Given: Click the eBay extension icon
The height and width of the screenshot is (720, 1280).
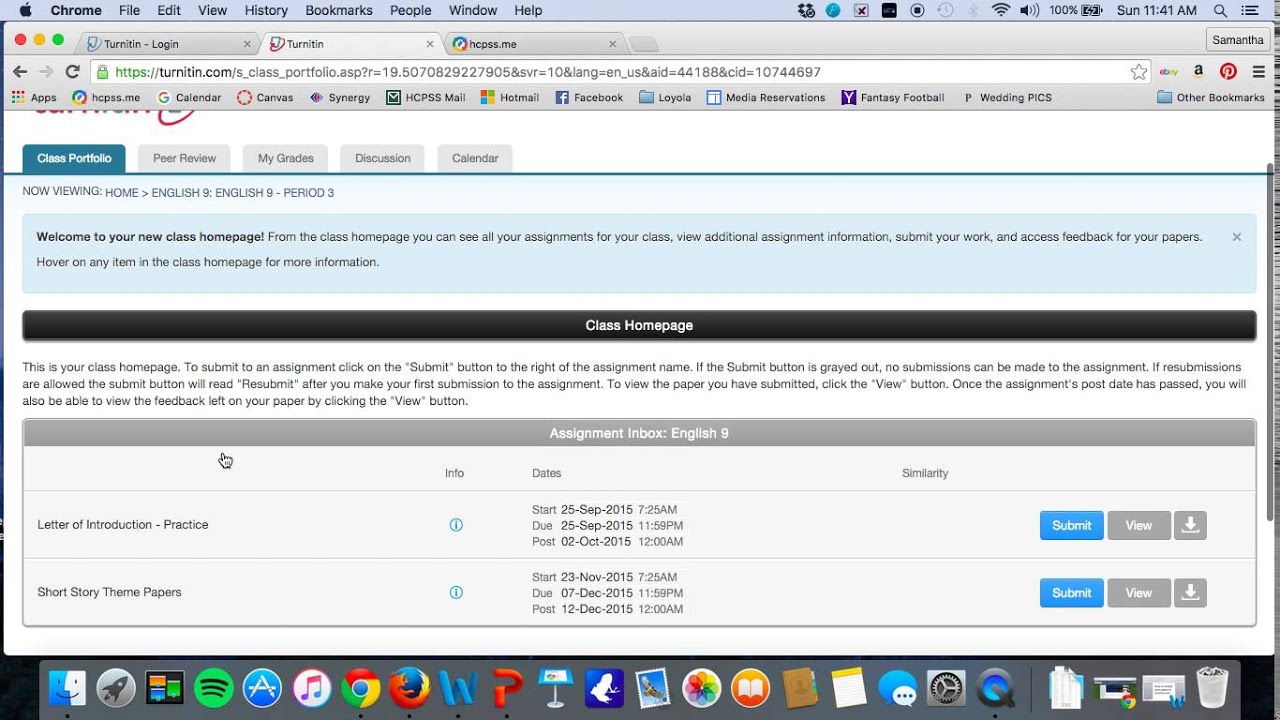Looking at the screenshot, I should pos(1168,72).
